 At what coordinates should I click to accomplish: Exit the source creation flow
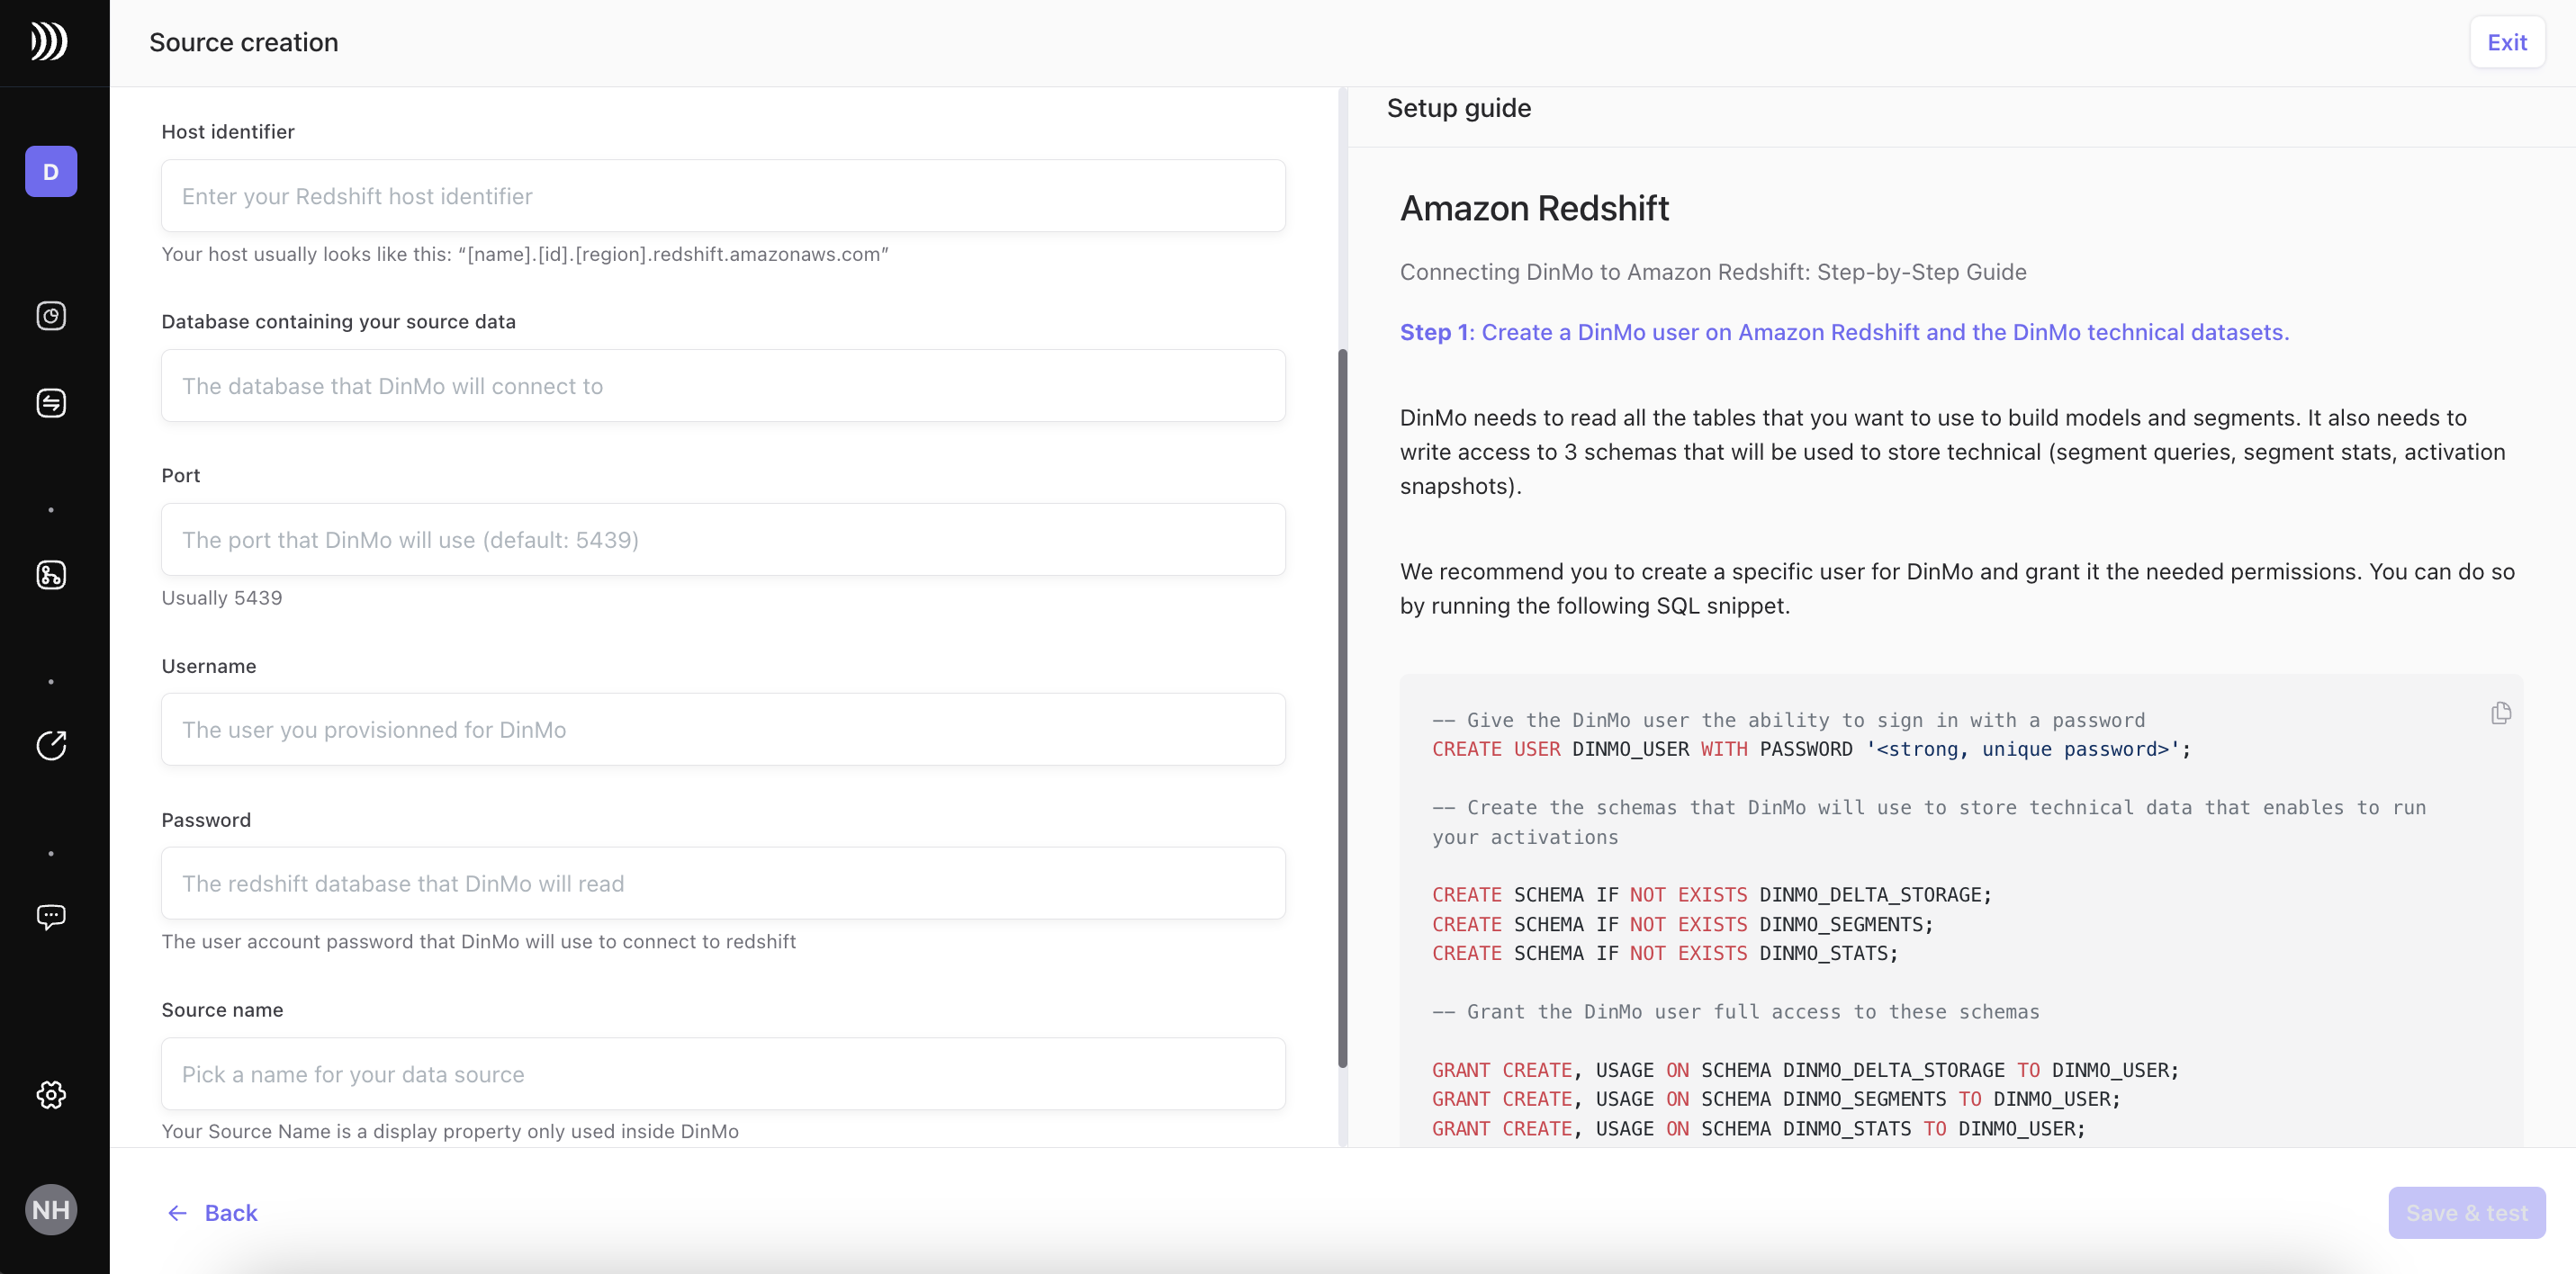pos(2507,42)
